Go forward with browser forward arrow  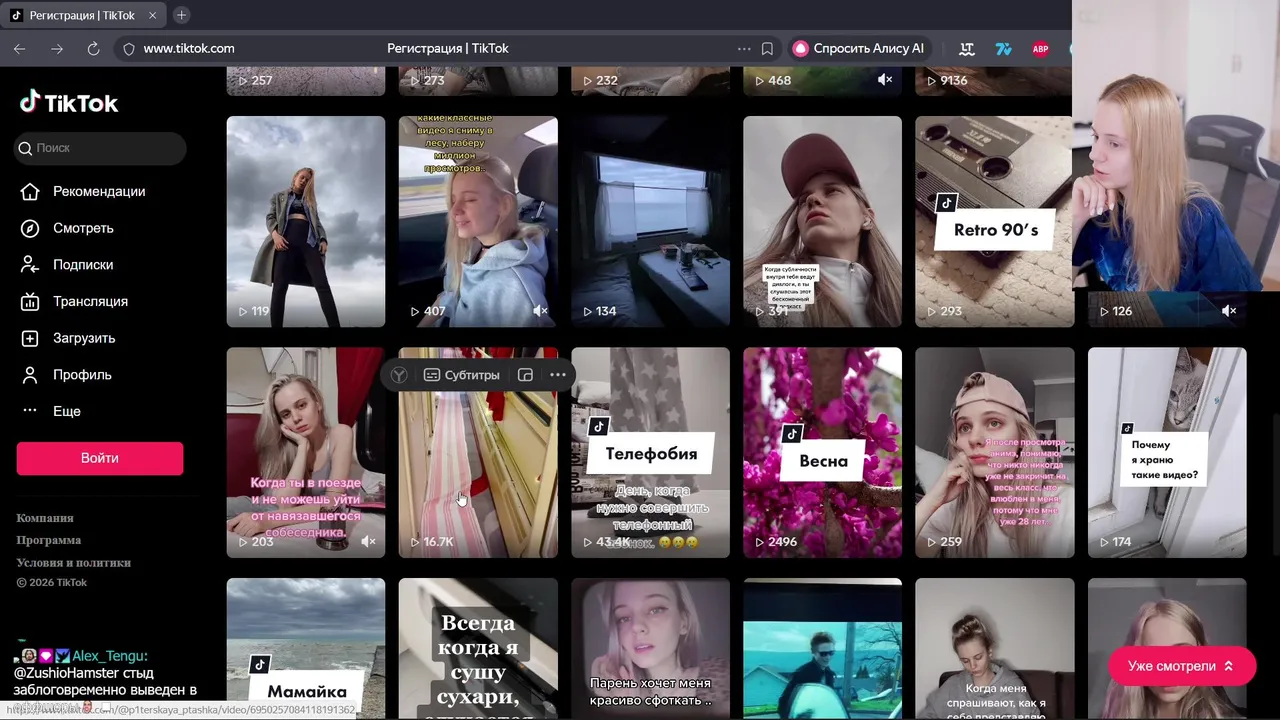point(57,48)
